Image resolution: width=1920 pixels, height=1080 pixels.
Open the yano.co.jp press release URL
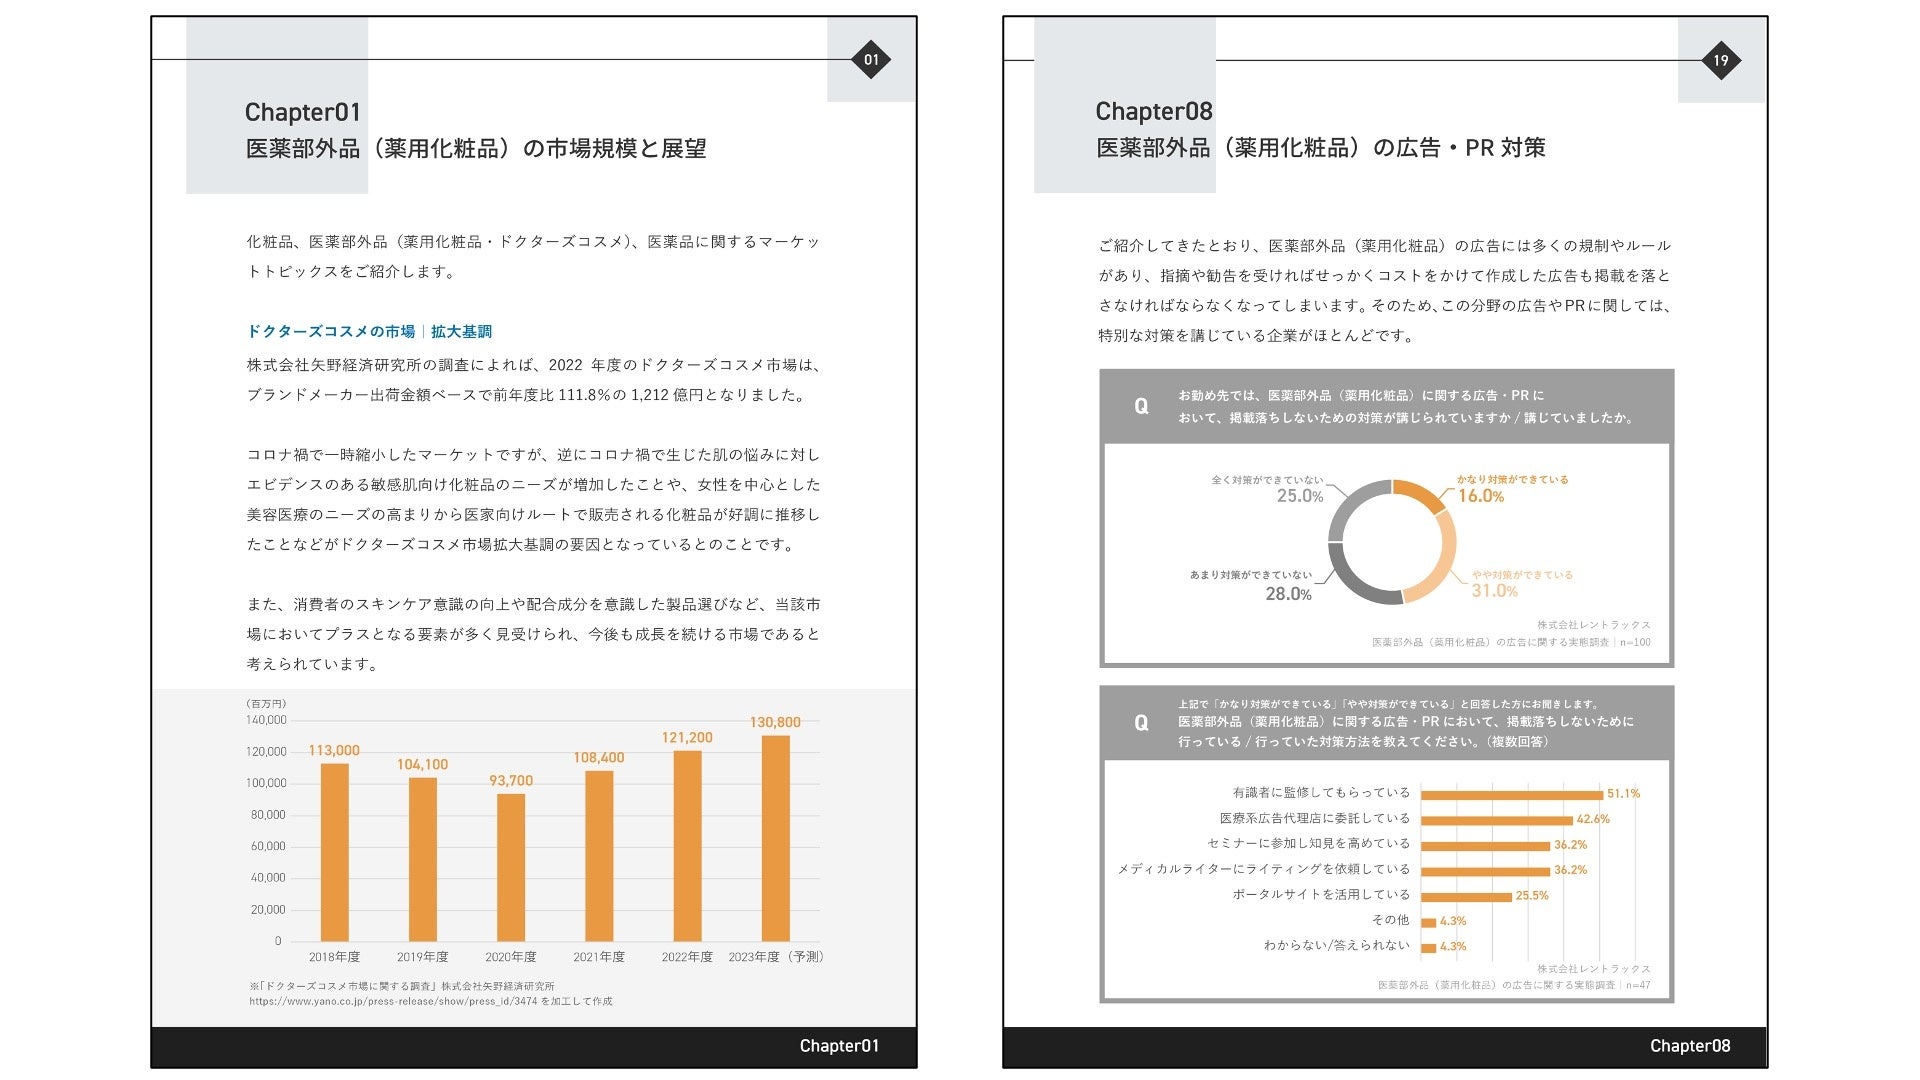[x=393, y=1001]
